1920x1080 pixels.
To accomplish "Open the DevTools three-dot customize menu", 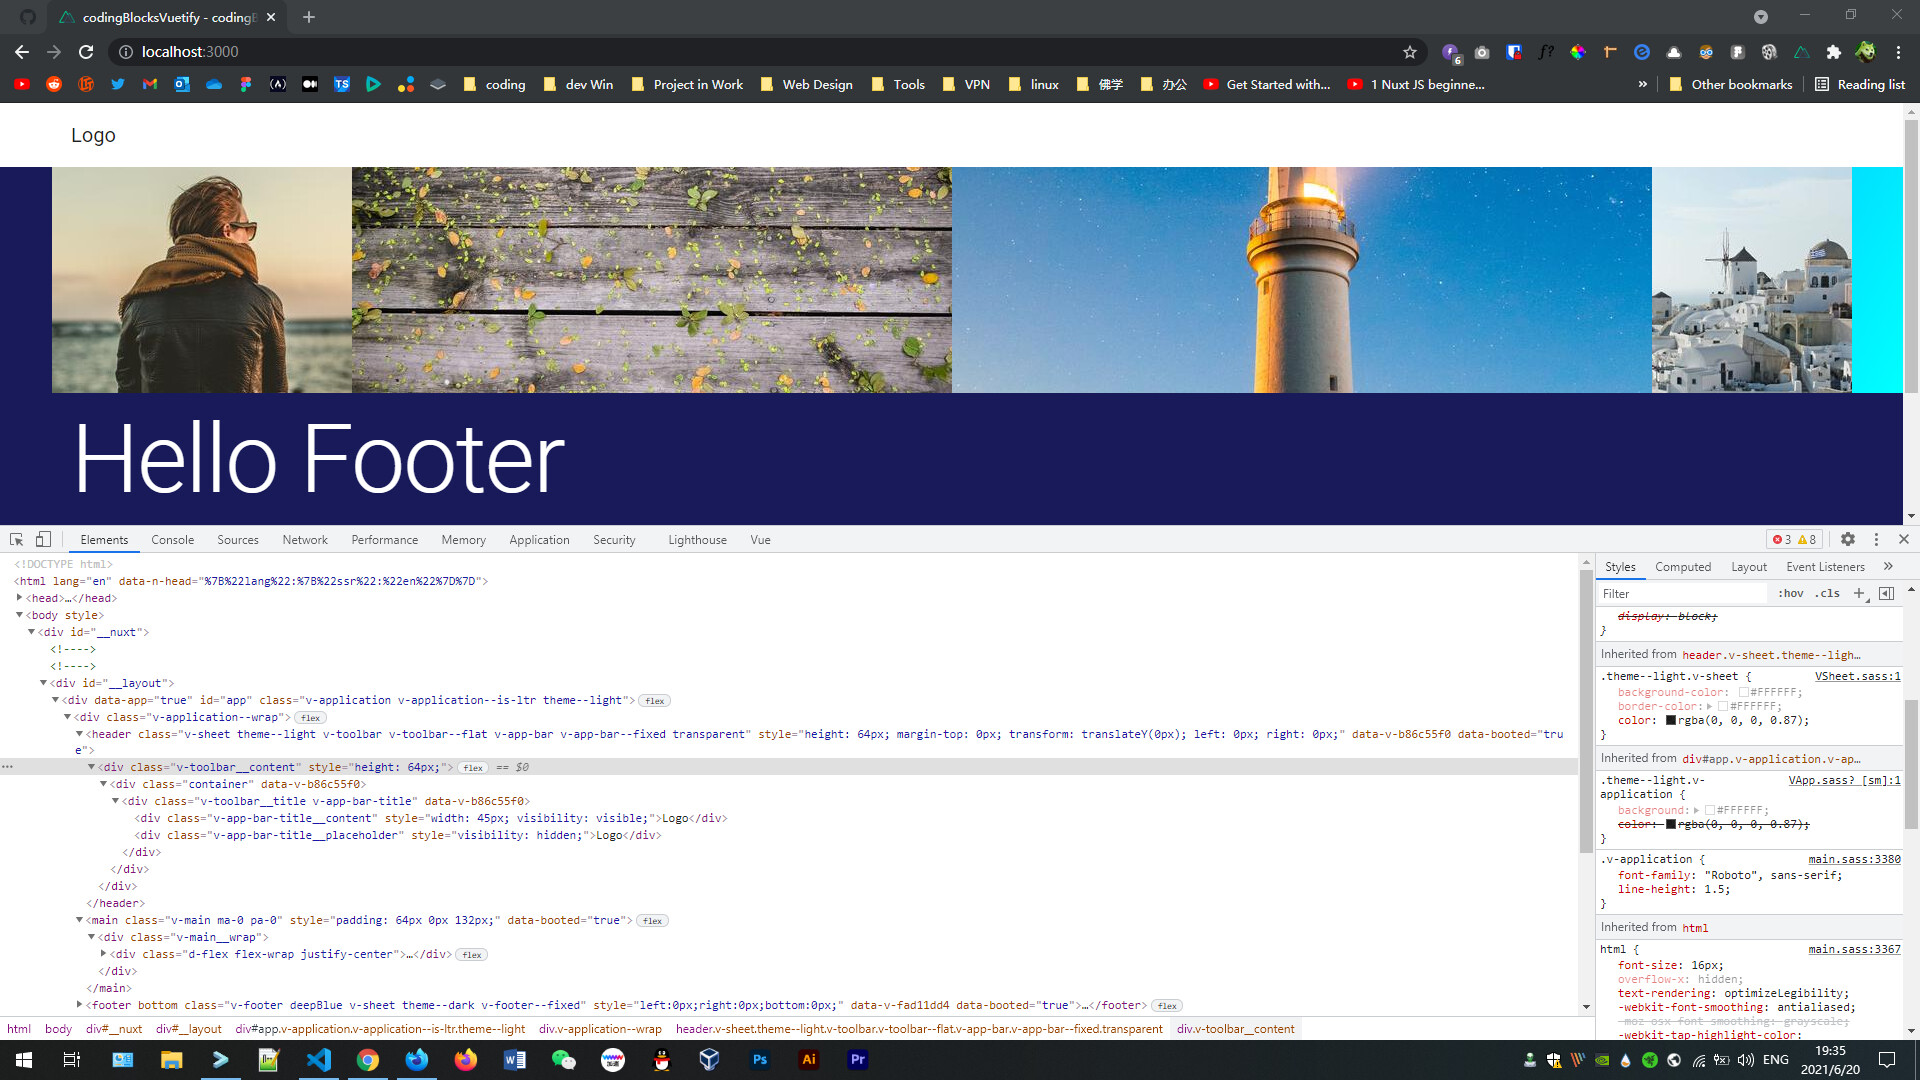I will pos(1876,539).
